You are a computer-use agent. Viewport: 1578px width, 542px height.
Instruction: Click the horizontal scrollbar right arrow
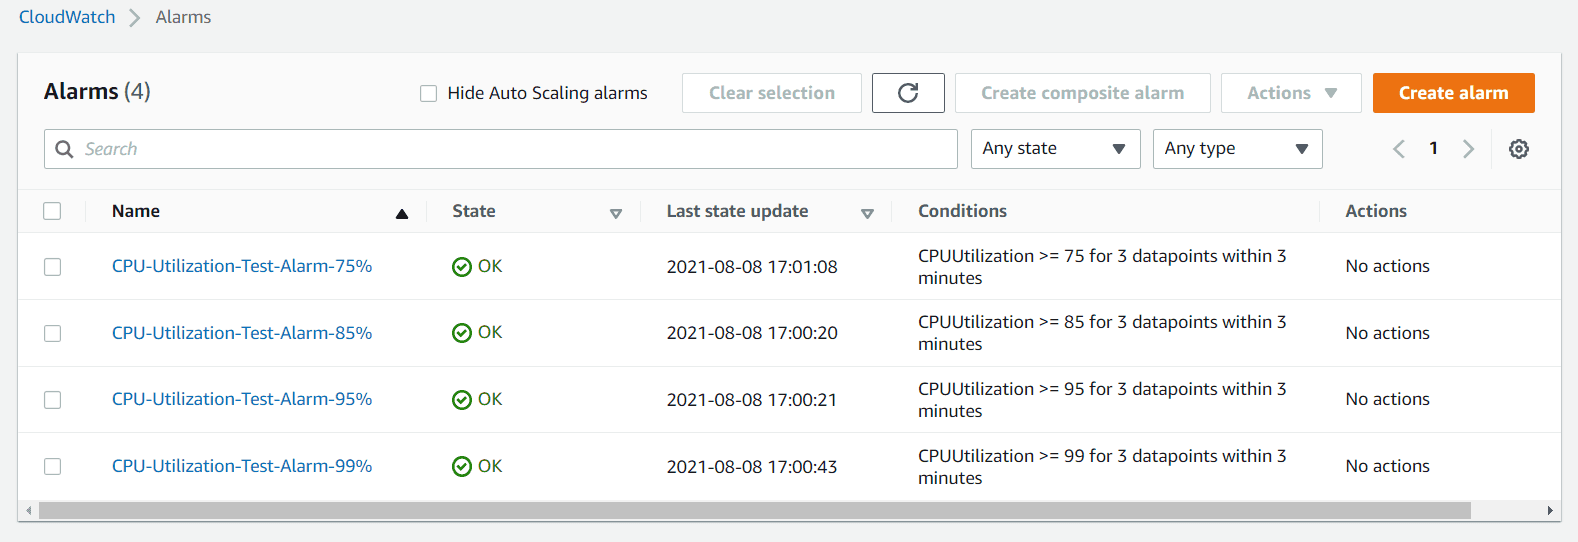click(1550, 511)
